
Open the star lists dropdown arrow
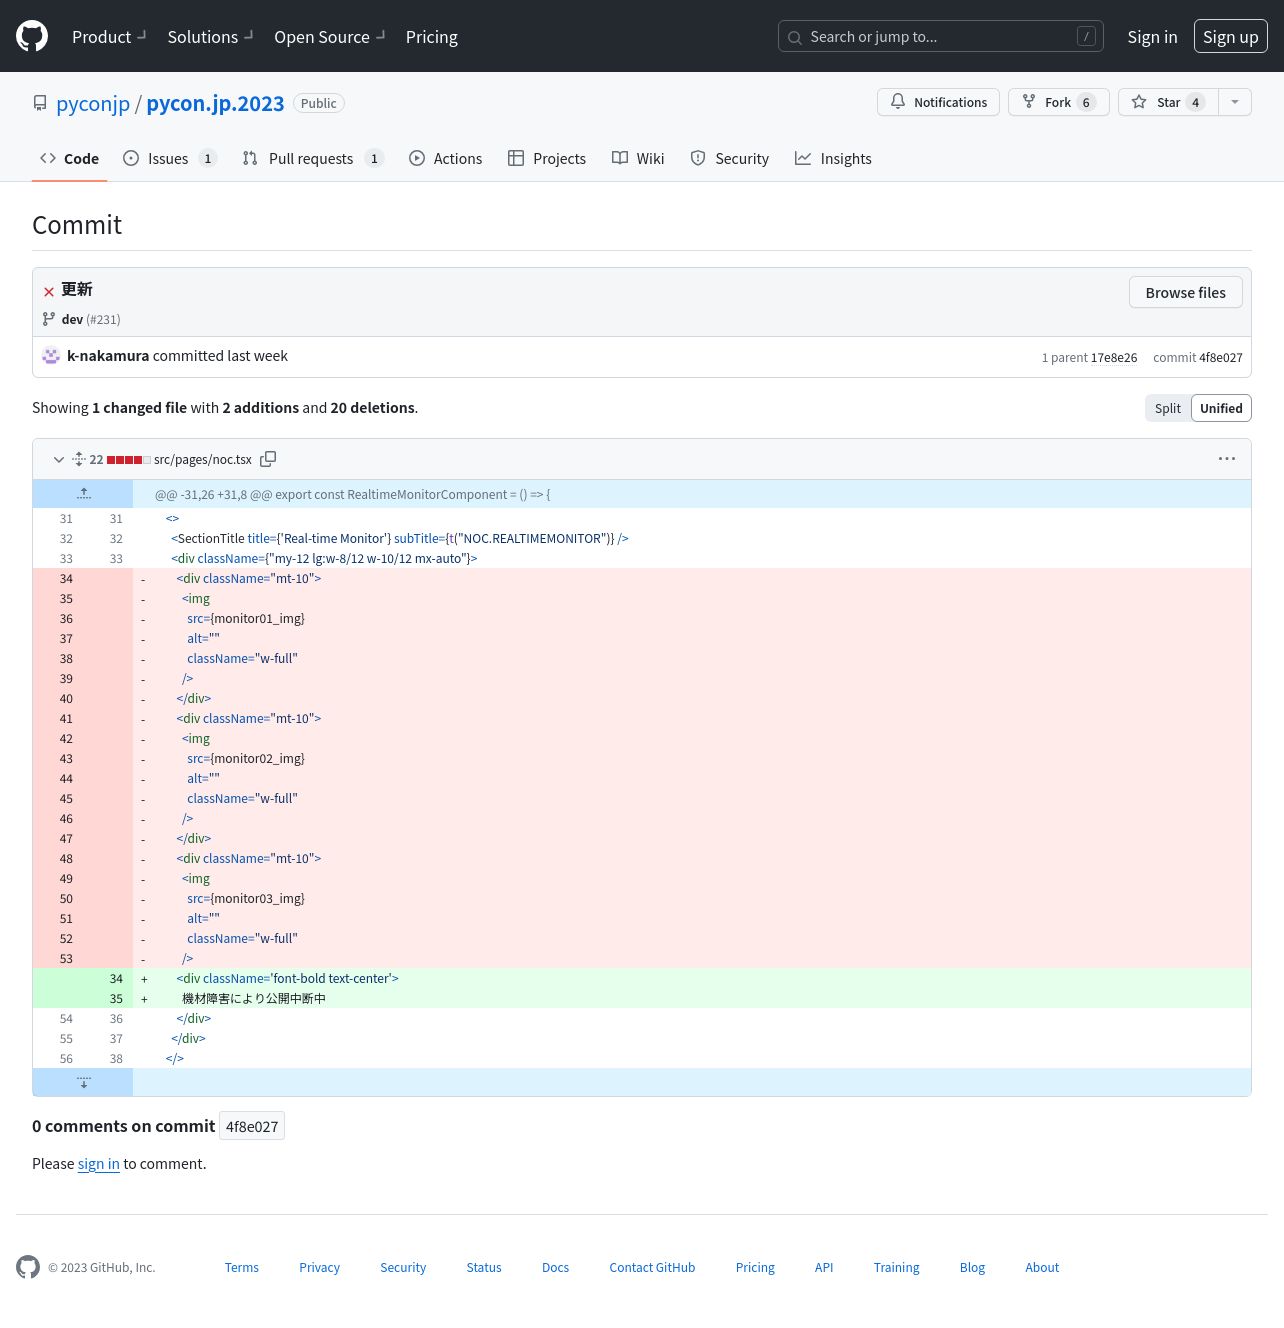pos(1235,102)
